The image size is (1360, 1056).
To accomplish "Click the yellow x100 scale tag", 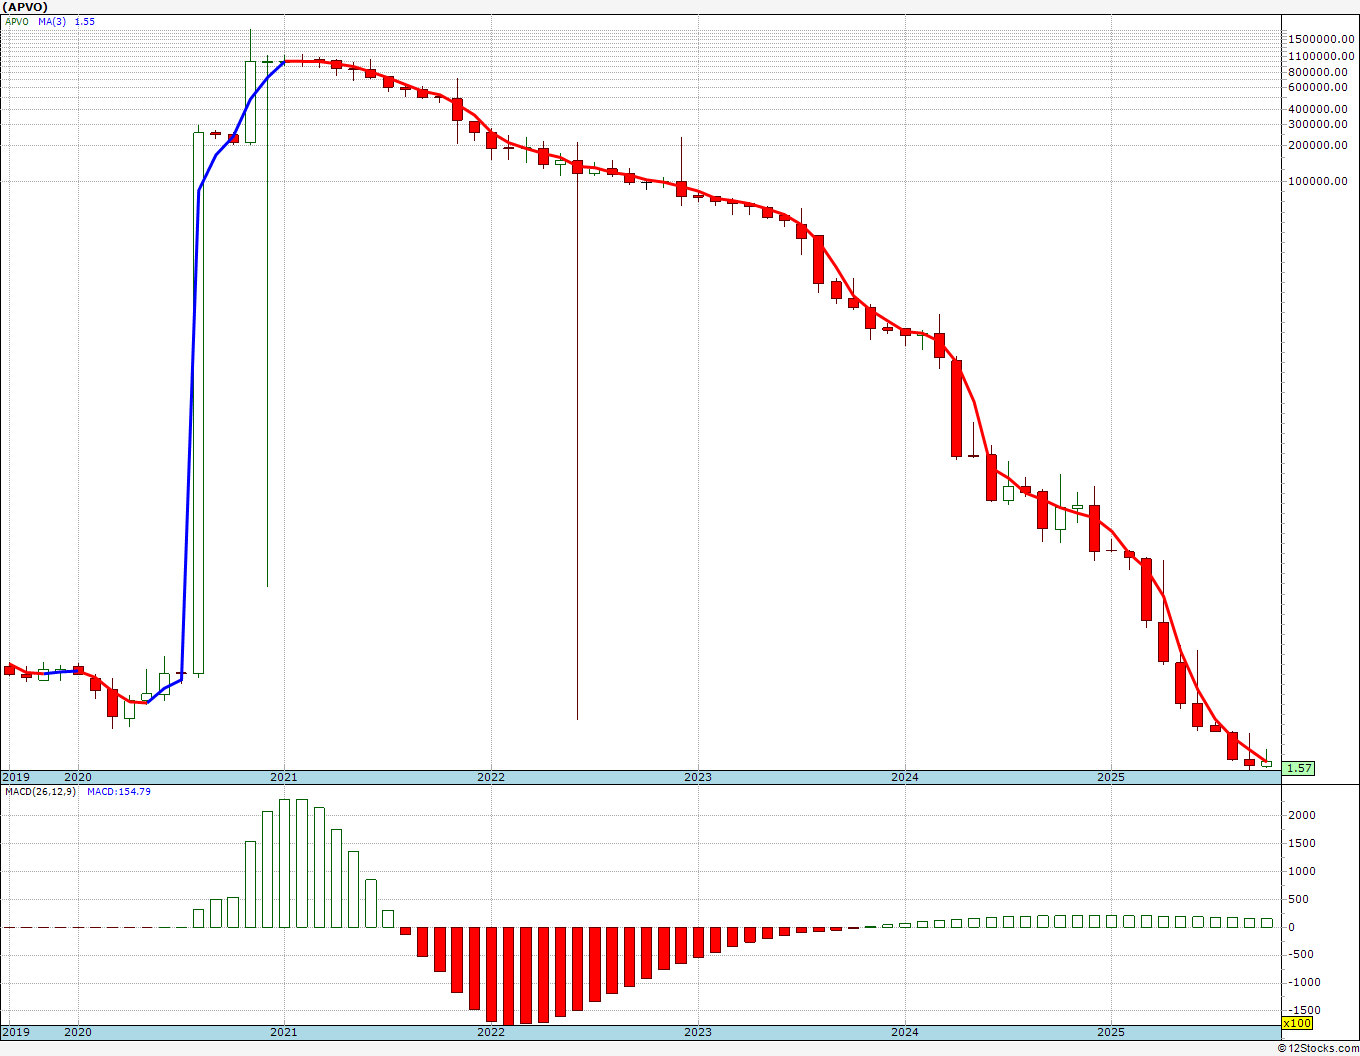I will pos(1297,1023).
